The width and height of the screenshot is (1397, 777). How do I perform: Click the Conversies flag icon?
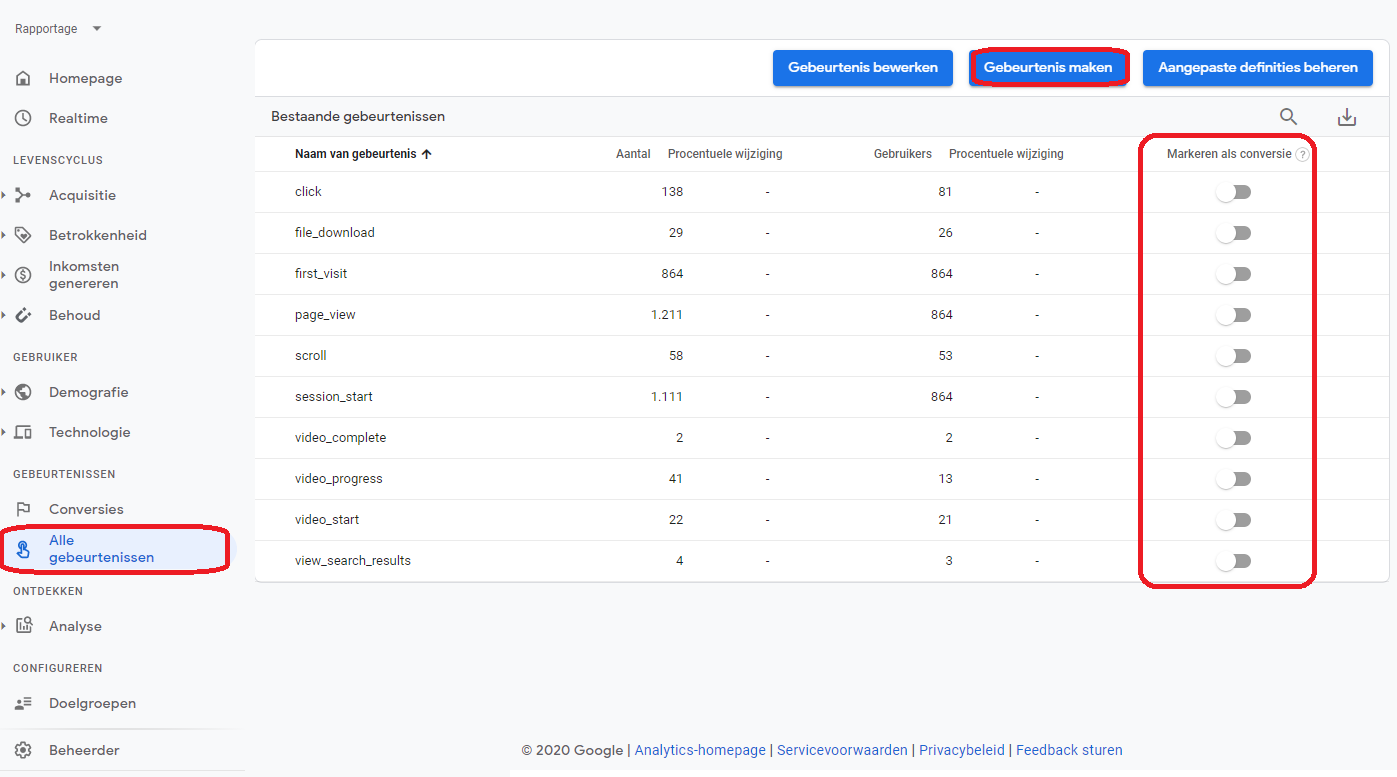point(23,509)
